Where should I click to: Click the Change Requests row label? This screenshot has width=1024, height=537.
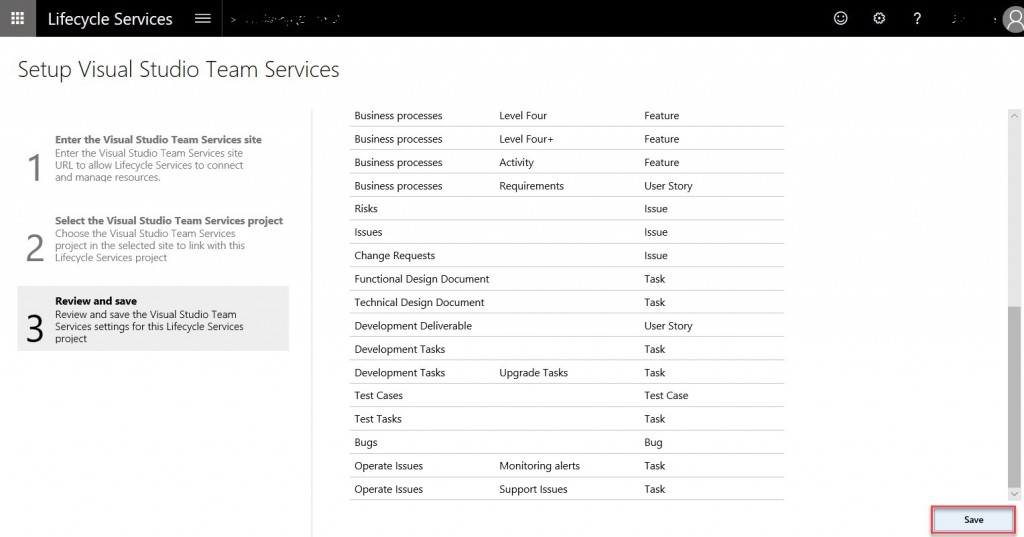(x=394, y=256)
